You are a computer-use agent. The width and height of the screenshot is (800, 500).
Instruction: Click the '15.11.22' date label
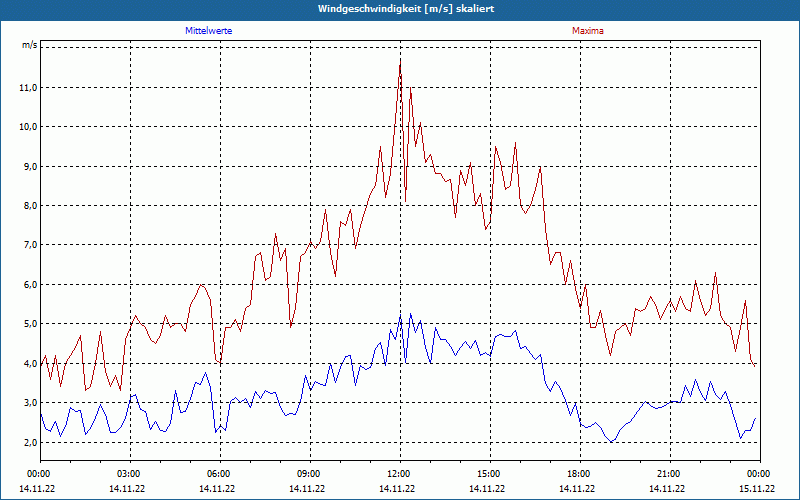pyautogui.click(x=757, y=488)
